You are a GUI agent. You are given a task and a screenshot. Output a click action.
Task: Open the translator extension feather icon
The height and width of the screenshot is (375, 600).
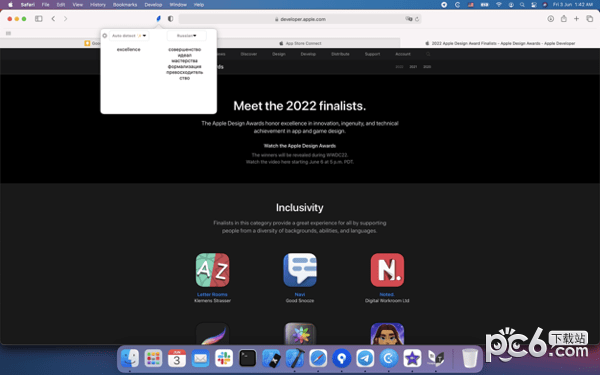158,18
